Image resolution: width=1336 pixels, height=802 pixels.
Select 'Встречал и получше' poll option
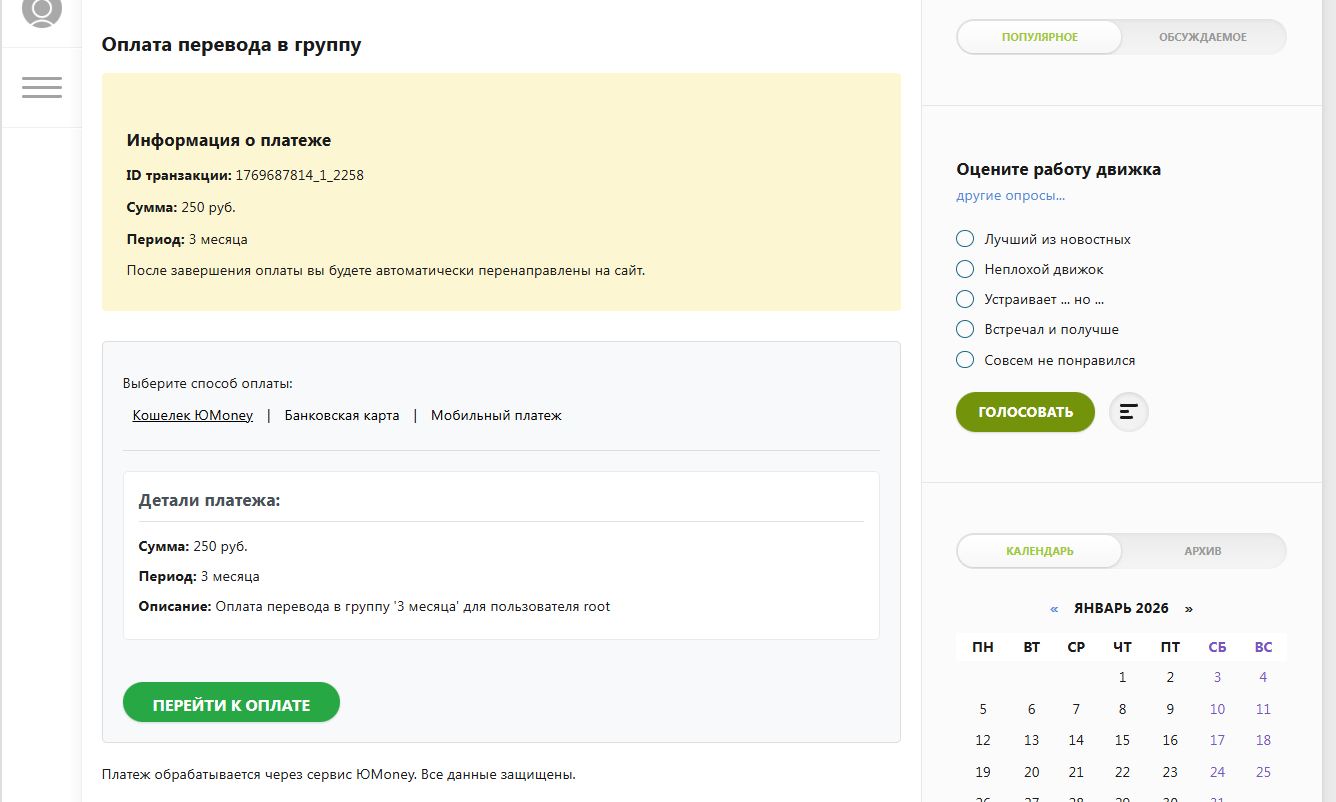[x=965, y=329]
